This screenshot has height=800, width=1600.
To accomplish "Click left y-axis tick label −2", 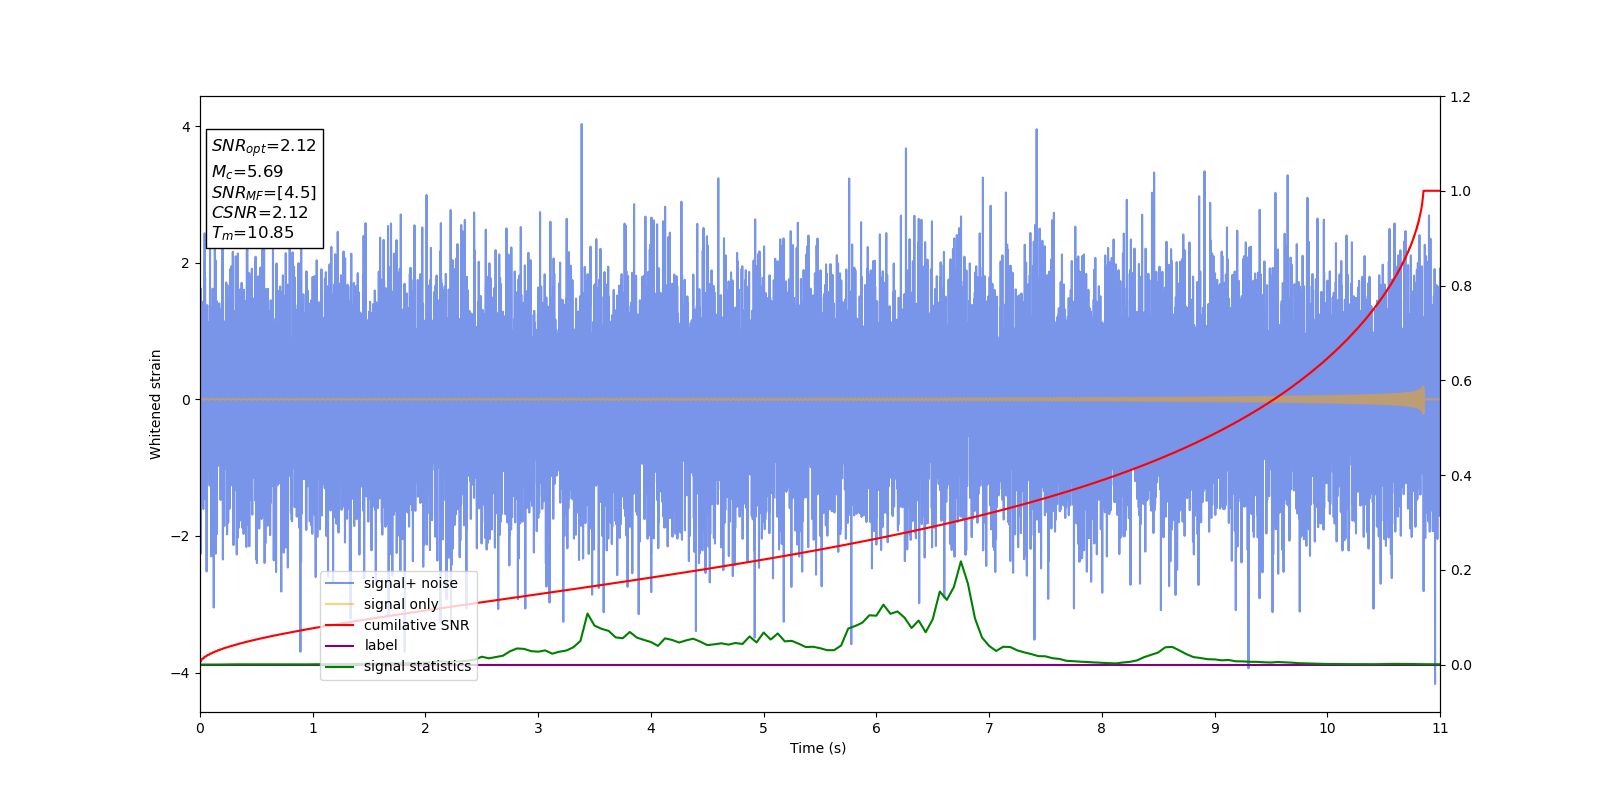I will click(x=182, y=536).
